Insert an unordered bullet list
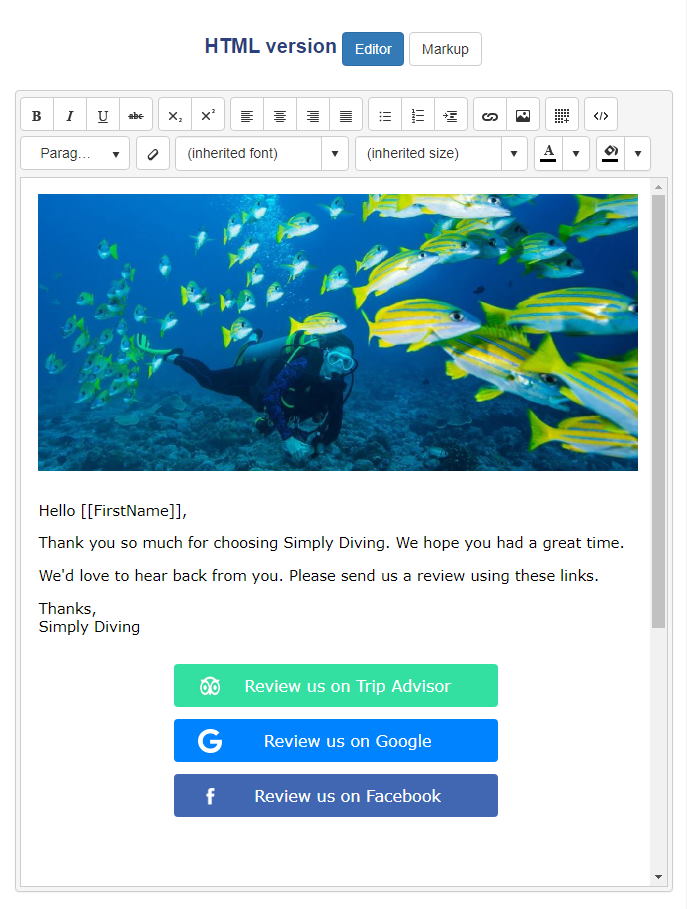 (x=385, y=115)
